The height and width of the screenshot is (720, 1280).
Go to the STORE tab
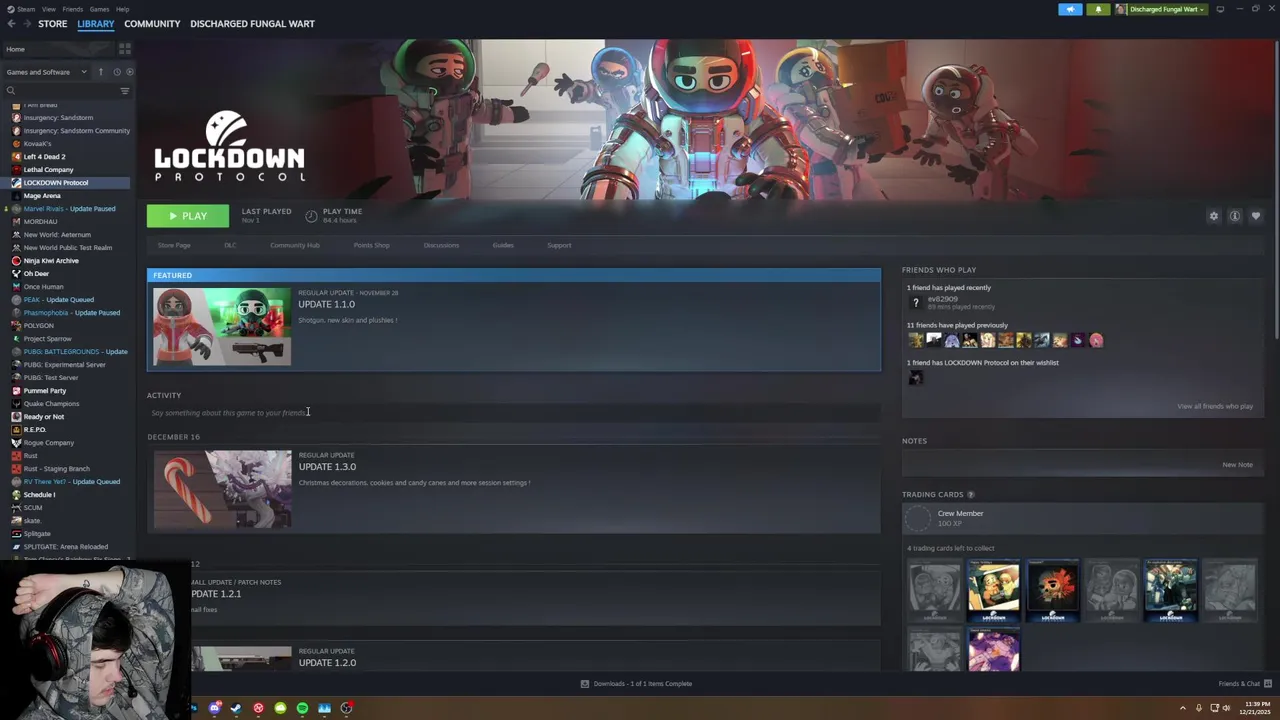click(x=52, y=24)
